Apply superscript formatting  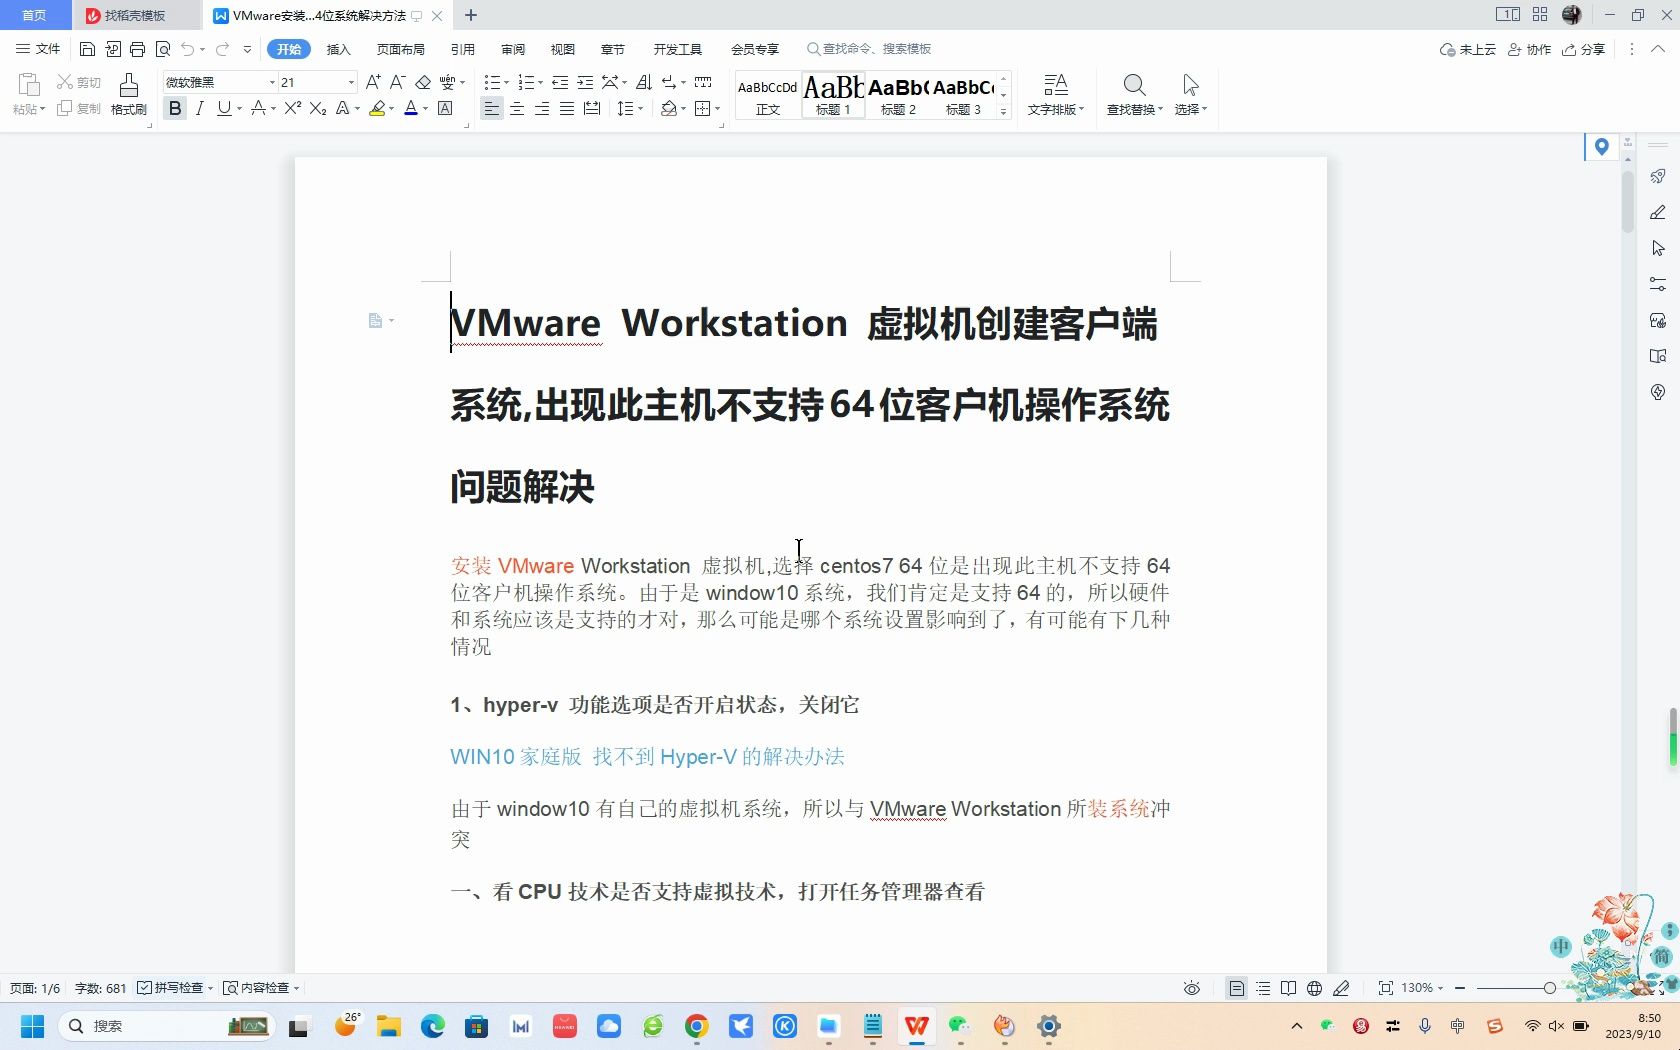click(290, 110)
